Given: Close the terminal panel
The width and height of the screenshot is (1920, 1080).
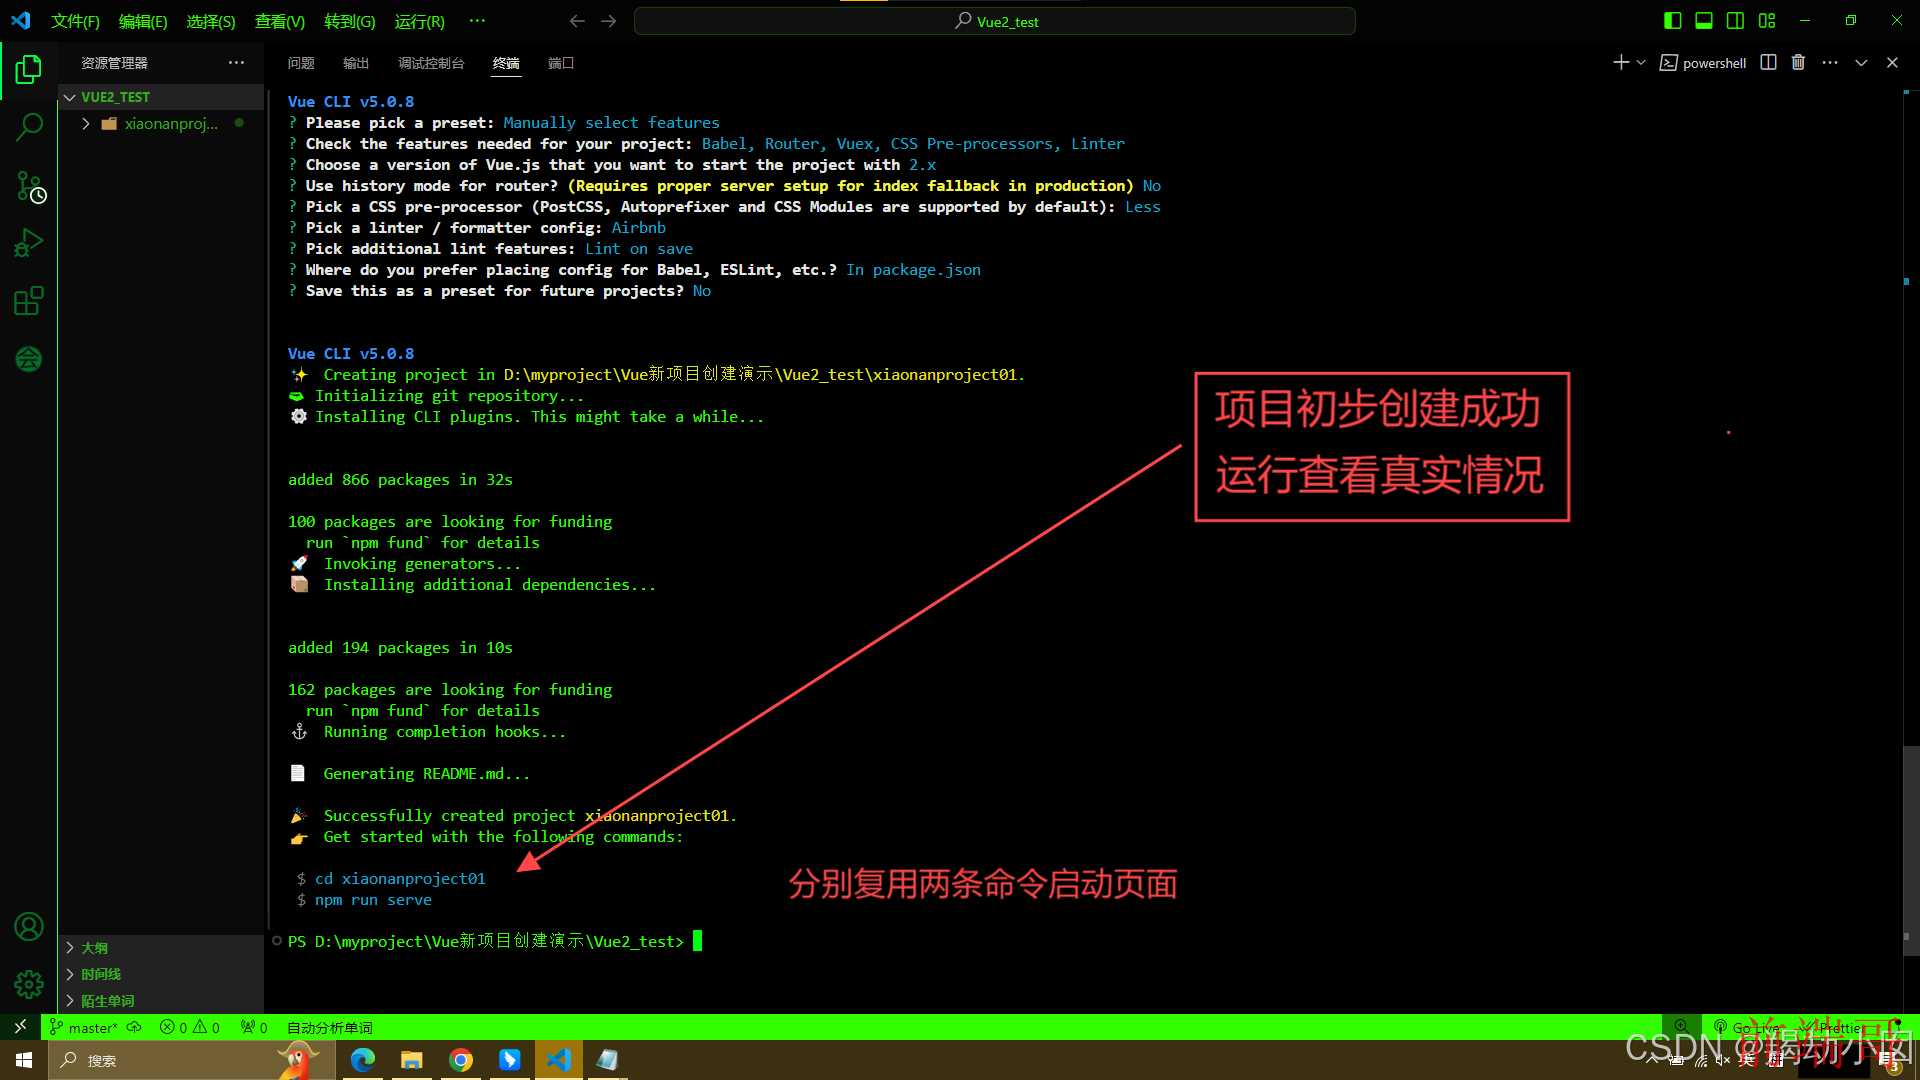Looking at the screenshot, I should point(1892,62).
